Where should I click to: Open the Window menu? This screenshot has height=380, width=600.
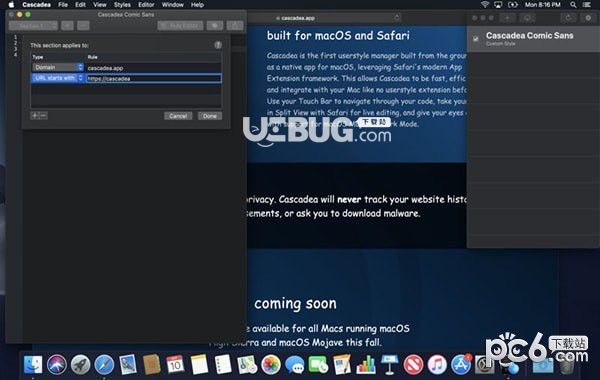click(173, 5)
